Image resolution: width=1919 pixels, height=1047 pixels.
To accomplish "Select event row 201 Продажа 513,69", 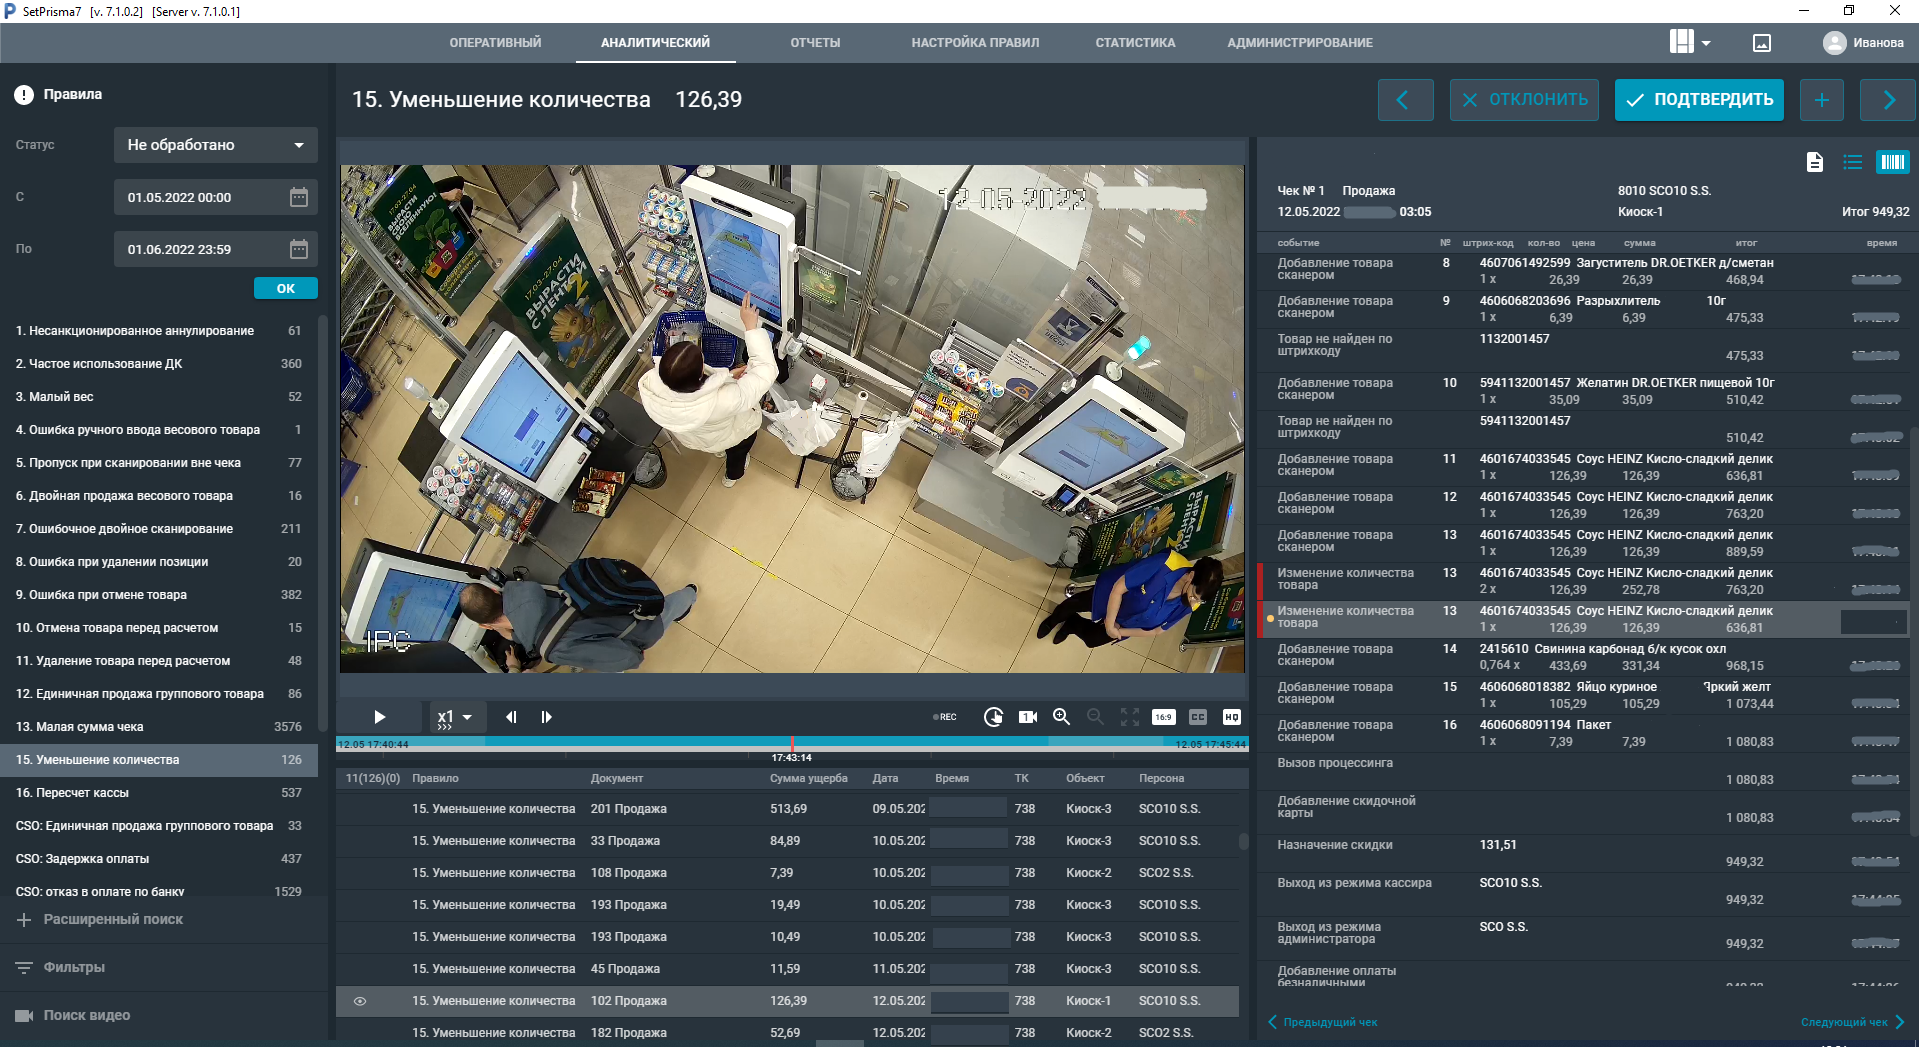I will pyautogui.click(x=787, y=809).
